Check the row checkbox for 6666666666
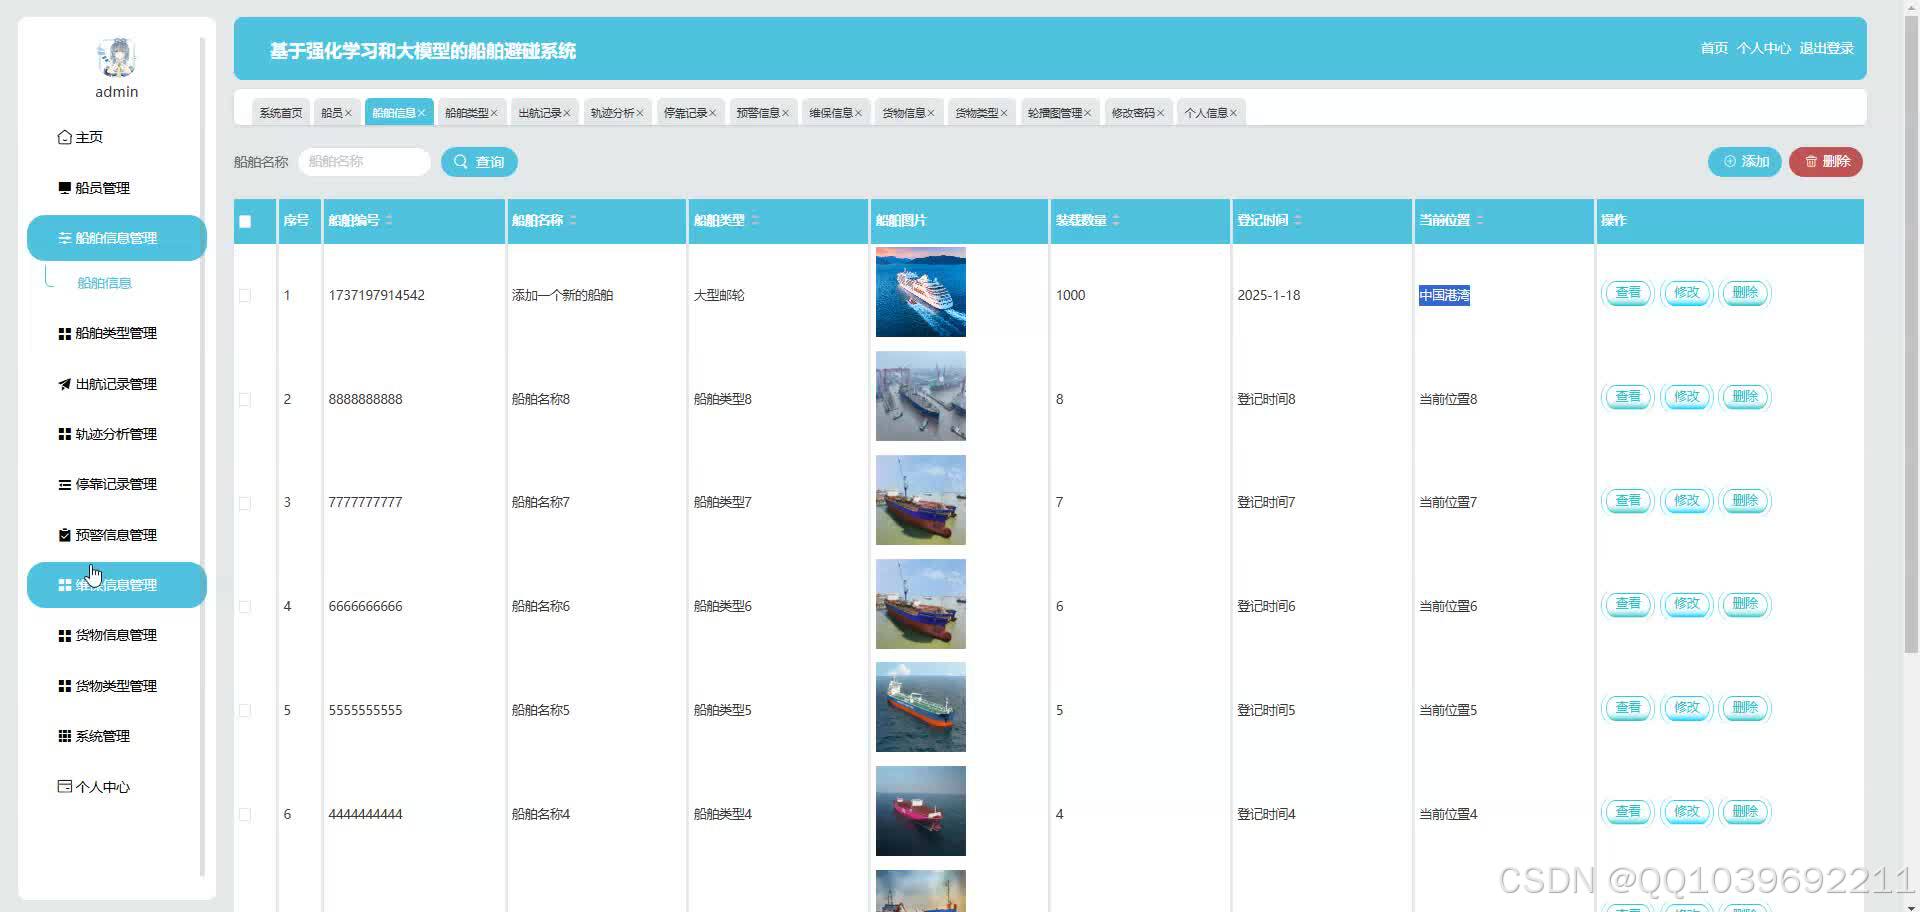The height and width of the screenshot is (912, 1920). pos(245,607)
